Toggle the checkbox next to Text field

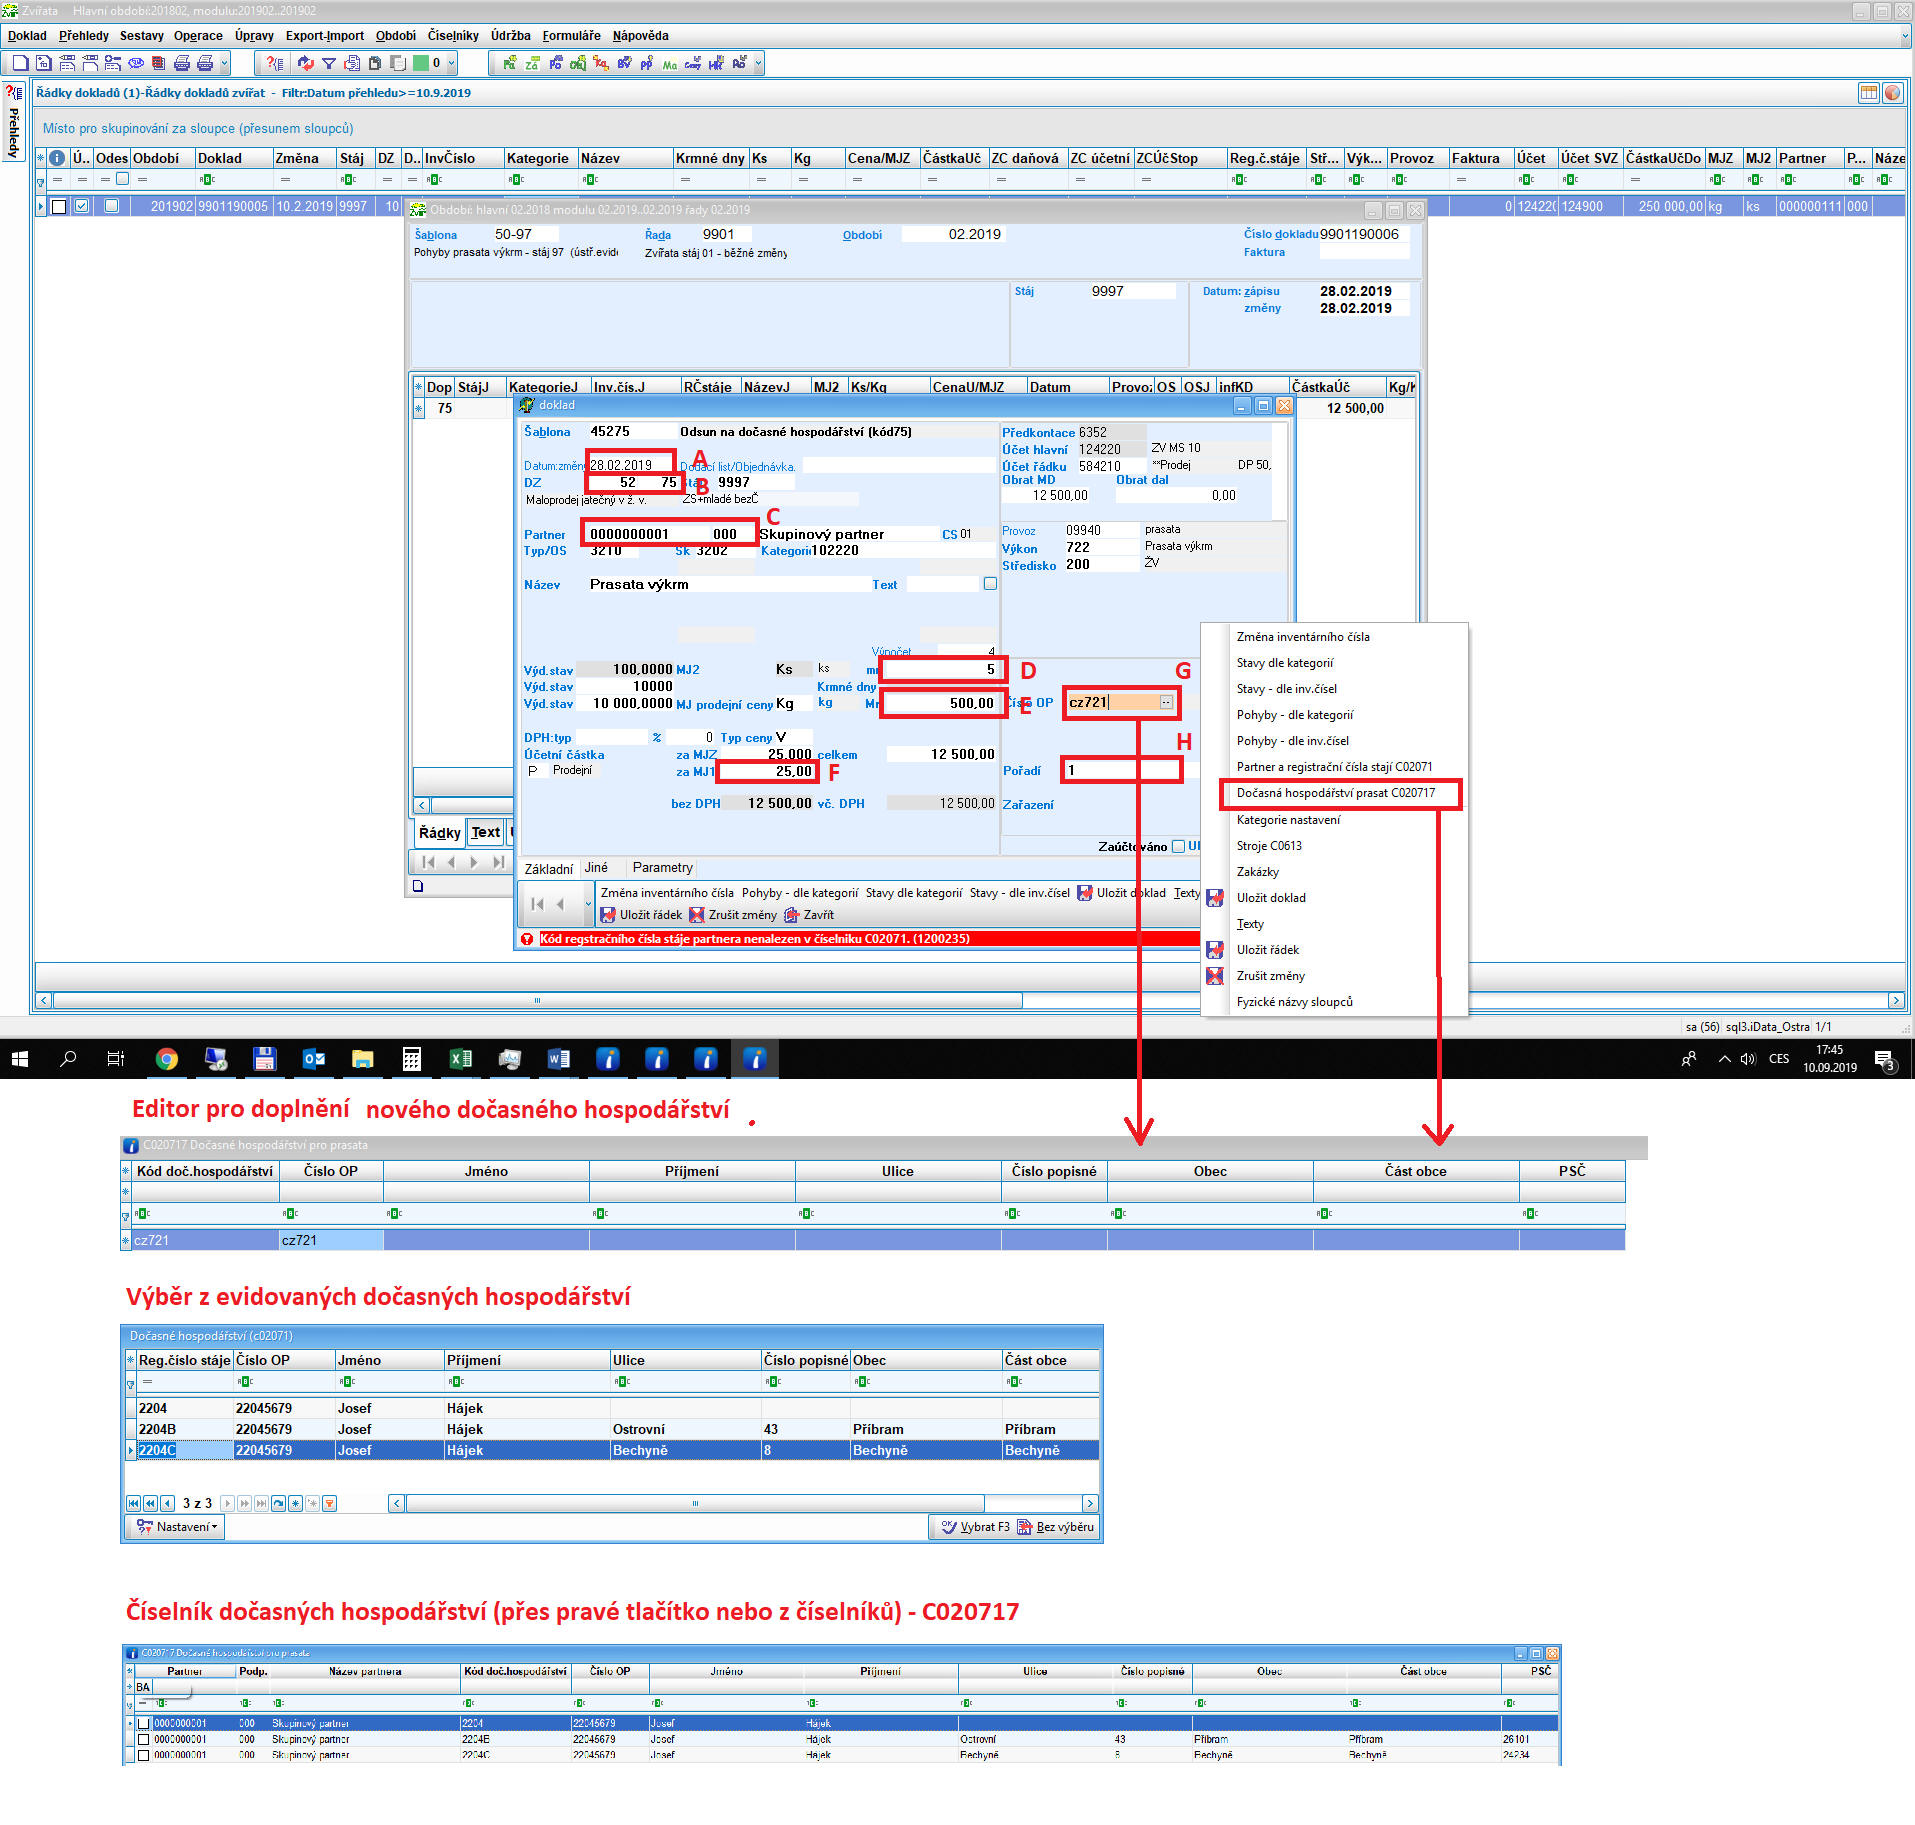tap(990, 584)
